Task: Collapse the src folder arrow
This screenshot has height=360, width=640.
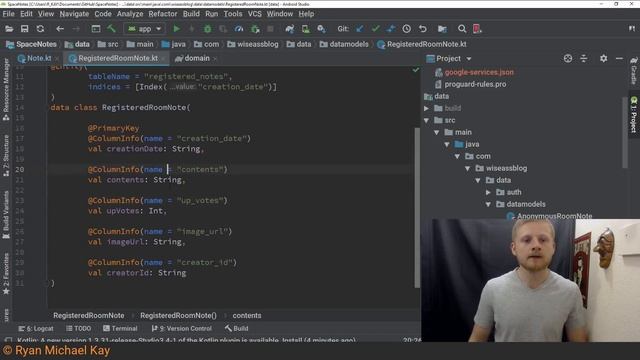Action: (427, 120)
